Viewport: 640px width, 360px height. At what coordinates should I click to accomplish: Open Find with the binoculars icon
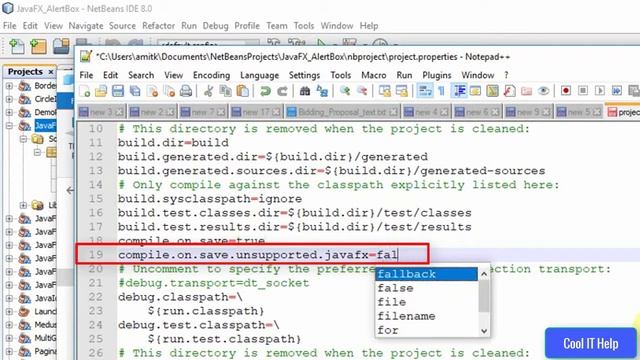(x=304, y=91)
